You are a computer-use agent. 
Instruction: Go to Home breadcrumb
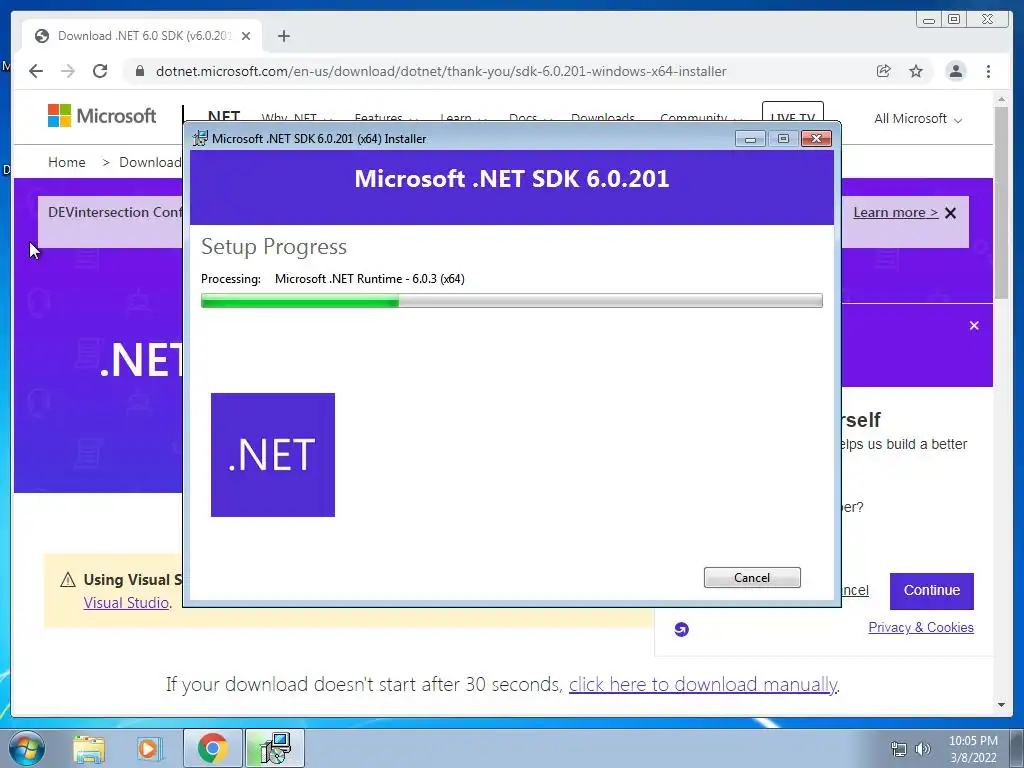[67, 162]
